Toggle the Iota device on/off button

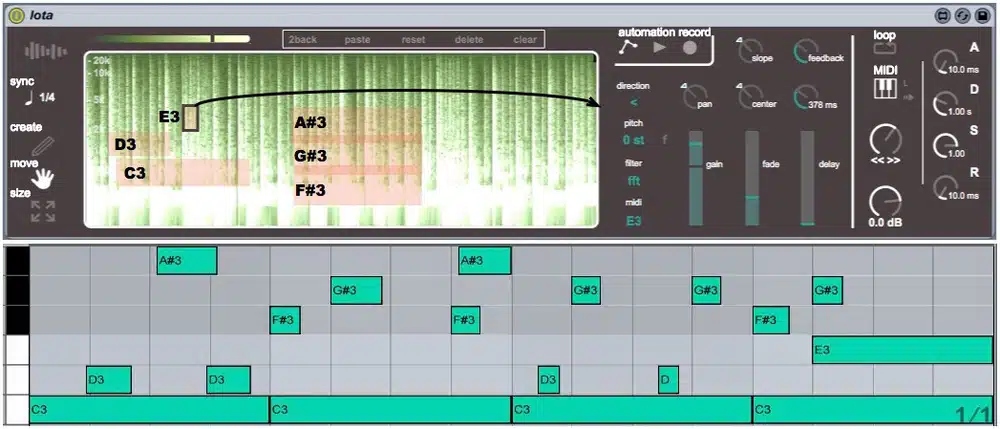coord(16,15)
